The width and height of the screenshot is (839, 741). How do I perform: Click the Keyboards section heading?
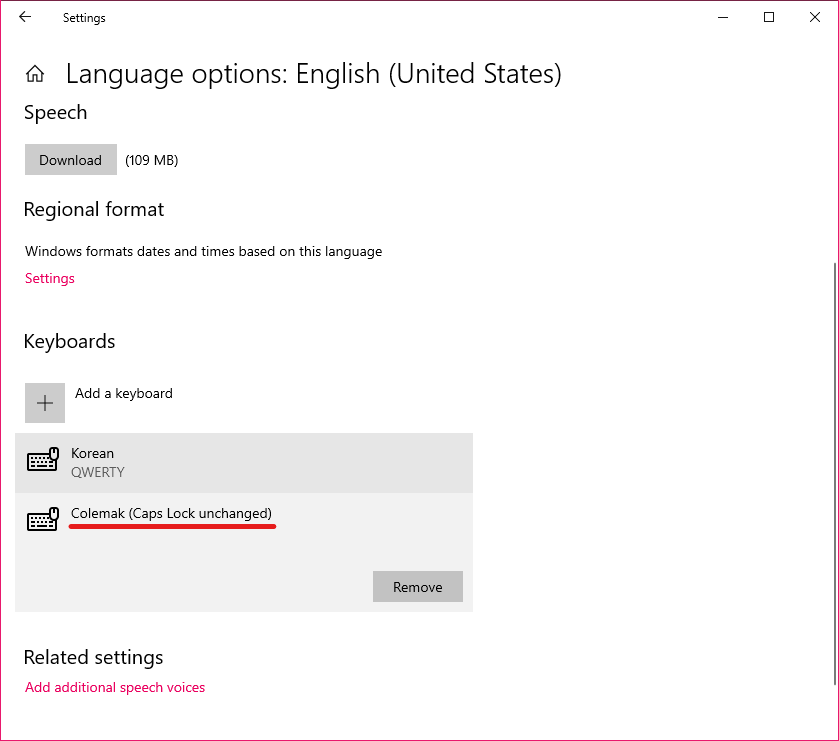tap(70, 341)
